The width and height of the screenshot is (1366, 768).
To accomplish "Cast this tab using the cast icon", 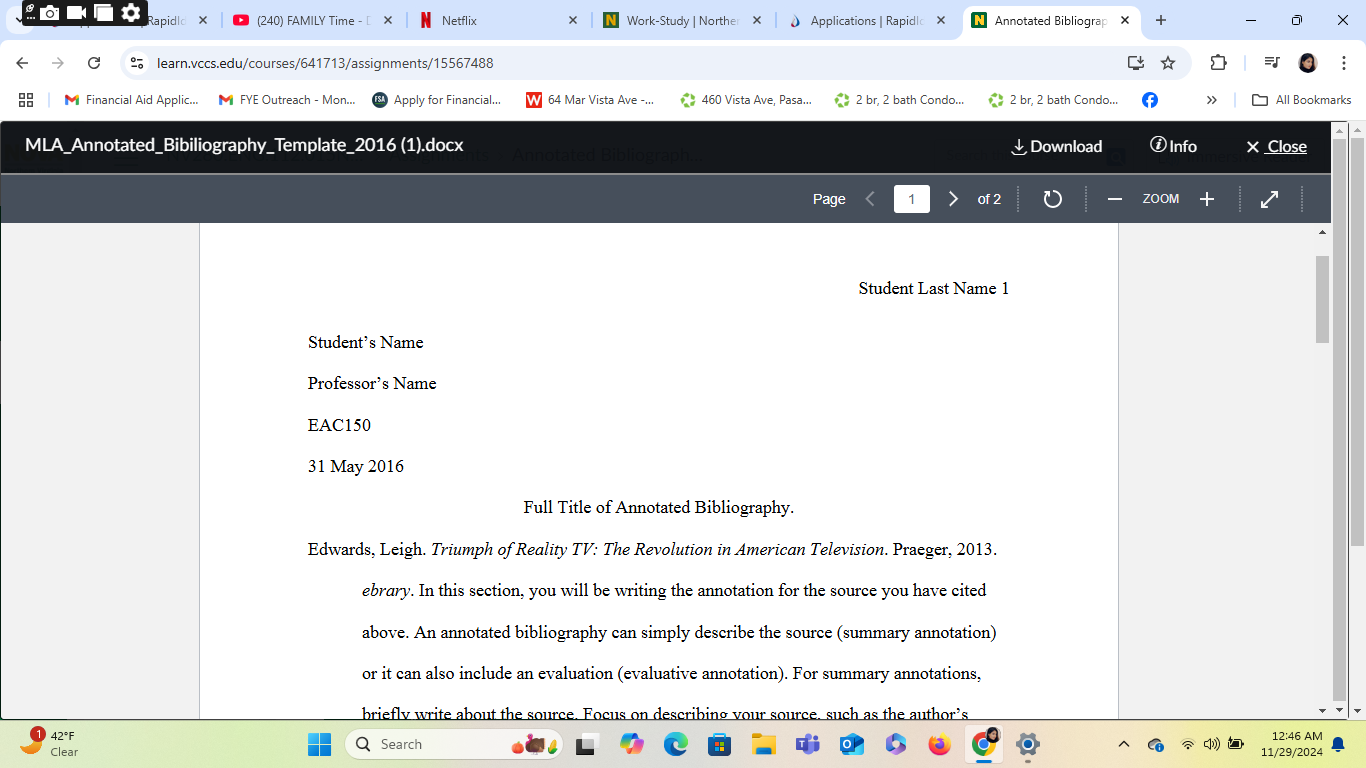I will click(x=1135, y=61).
